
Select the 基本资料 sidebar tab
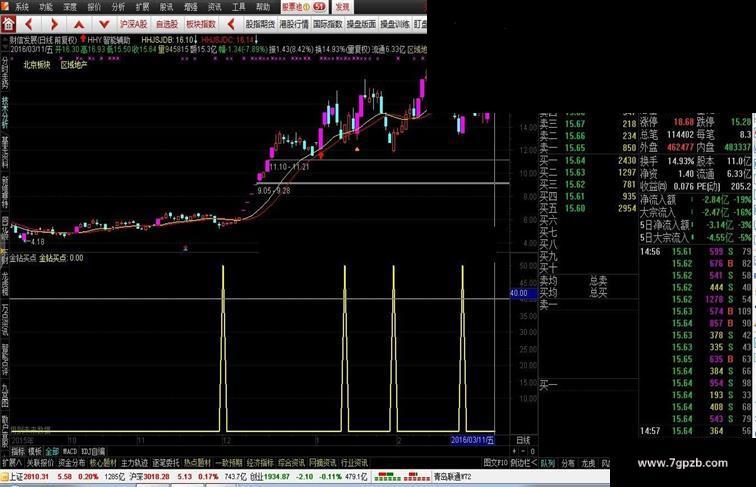4,152
